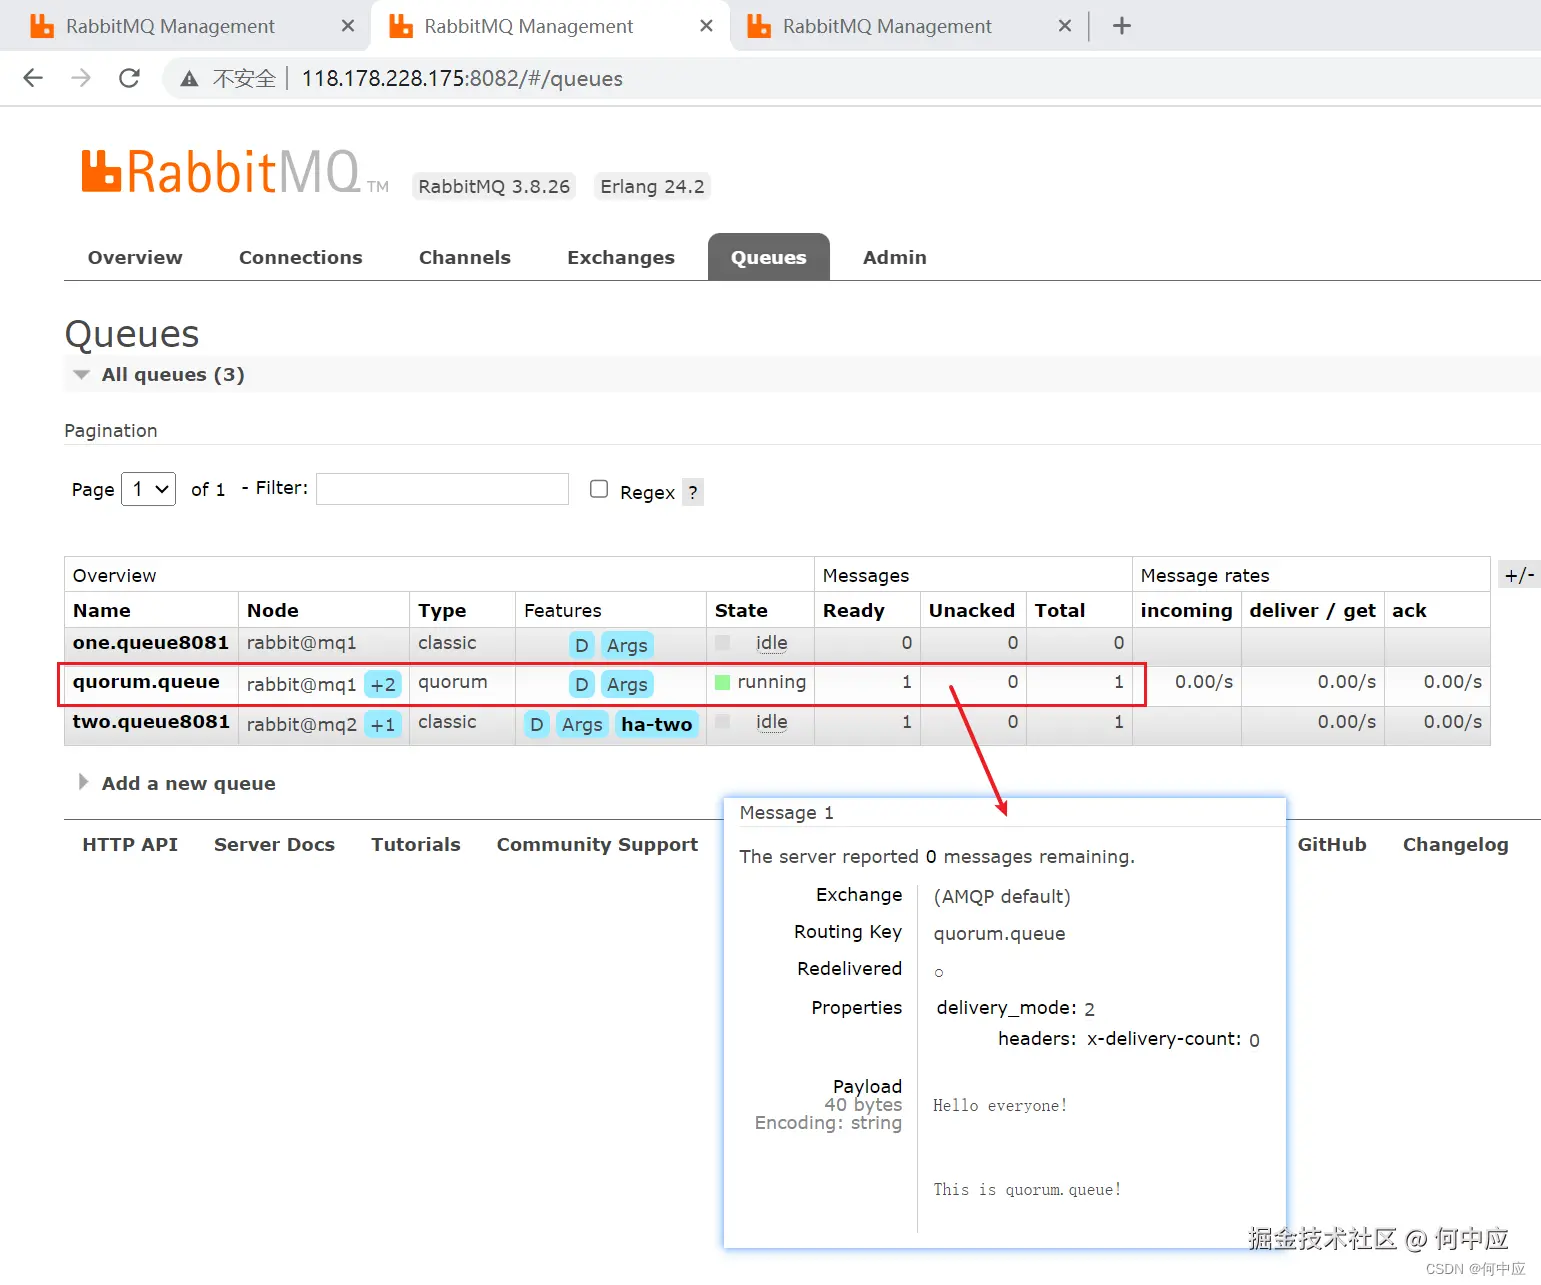
Task: Collapse the All queues (3) section
Action: 159,375
